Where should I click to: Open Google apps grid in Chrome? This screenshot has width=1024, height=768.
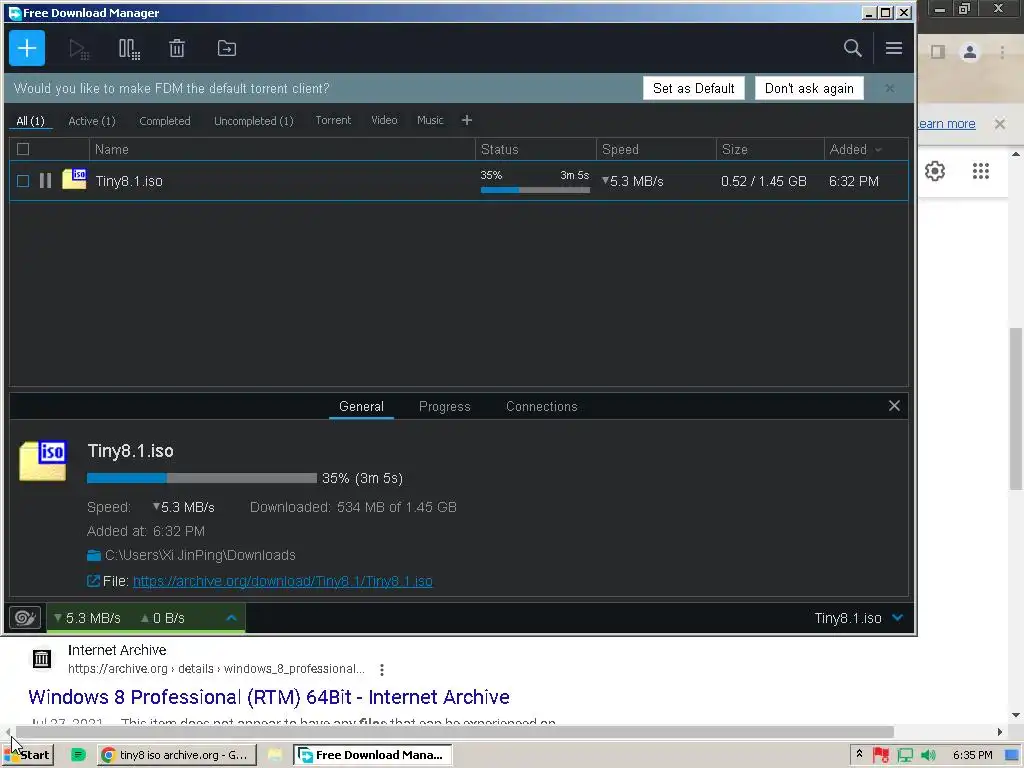tap(980, 171)
